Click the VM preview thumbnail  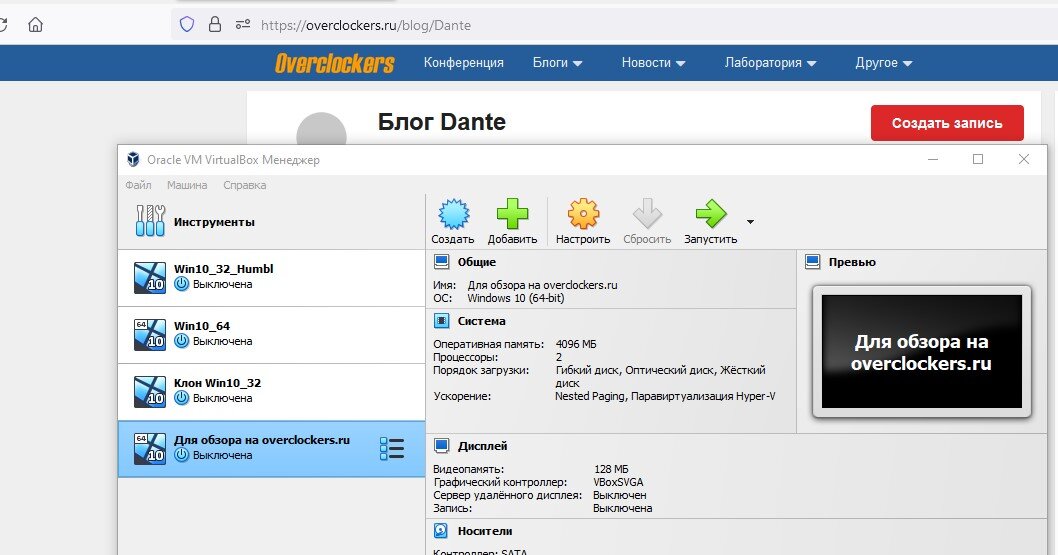[x=922, y=351]
